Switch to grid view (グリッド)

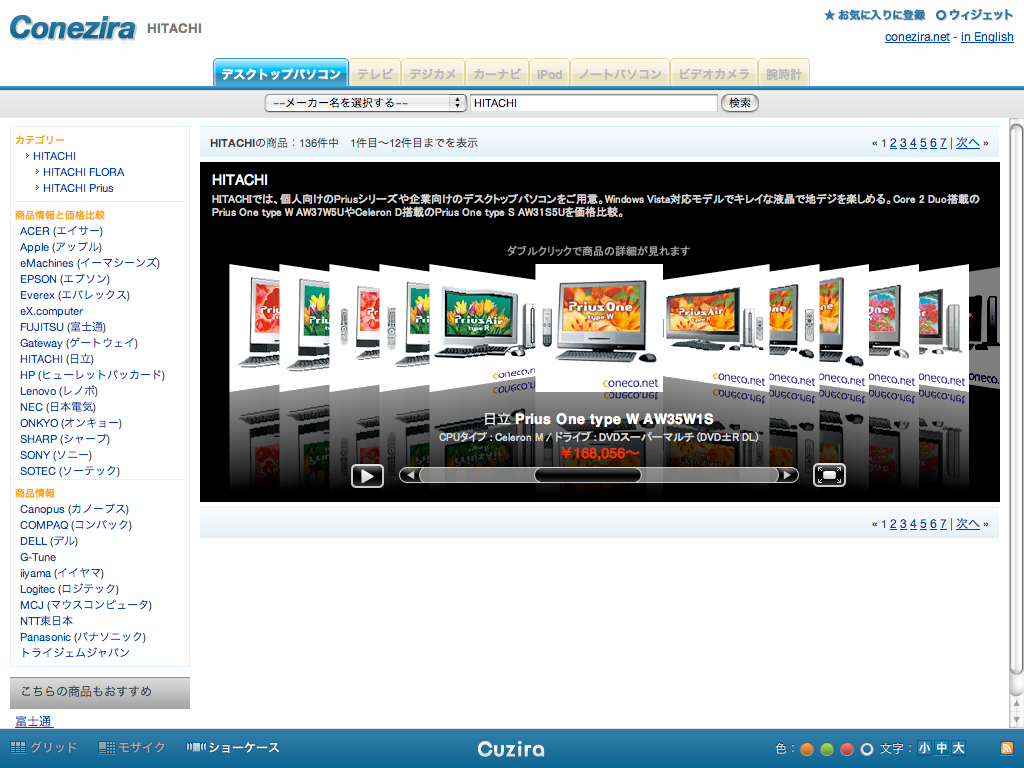(x=44, y=748)
